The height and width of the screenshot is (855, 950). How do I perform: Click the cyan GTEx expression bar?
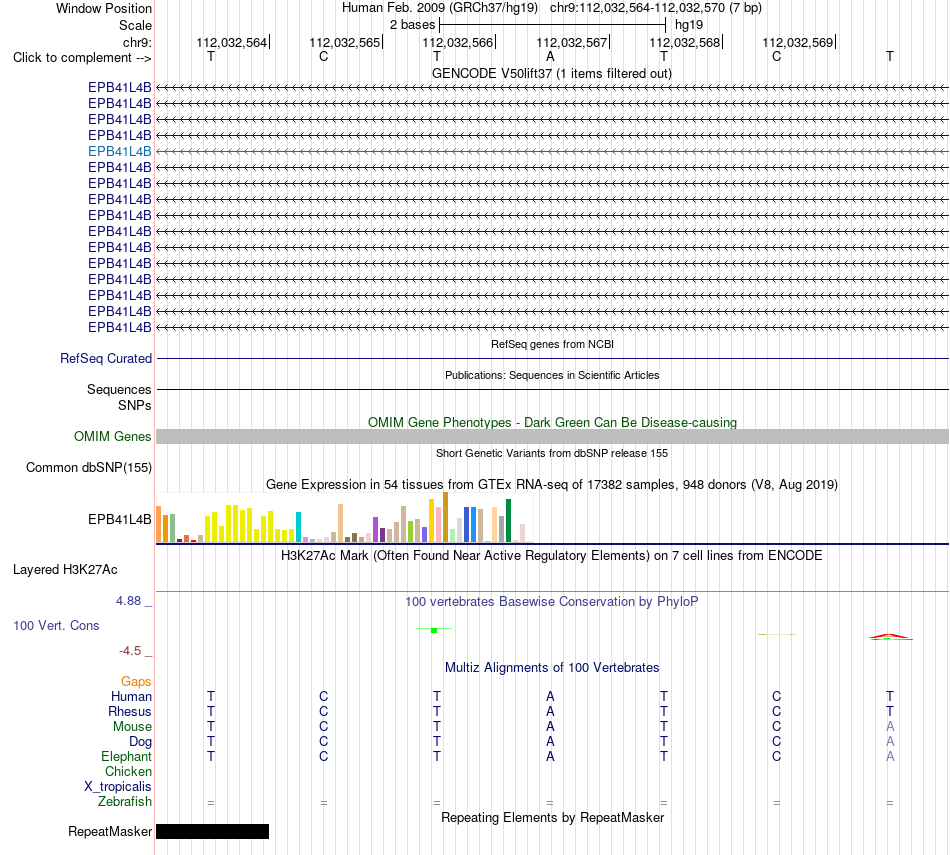[x=298, y=527]
